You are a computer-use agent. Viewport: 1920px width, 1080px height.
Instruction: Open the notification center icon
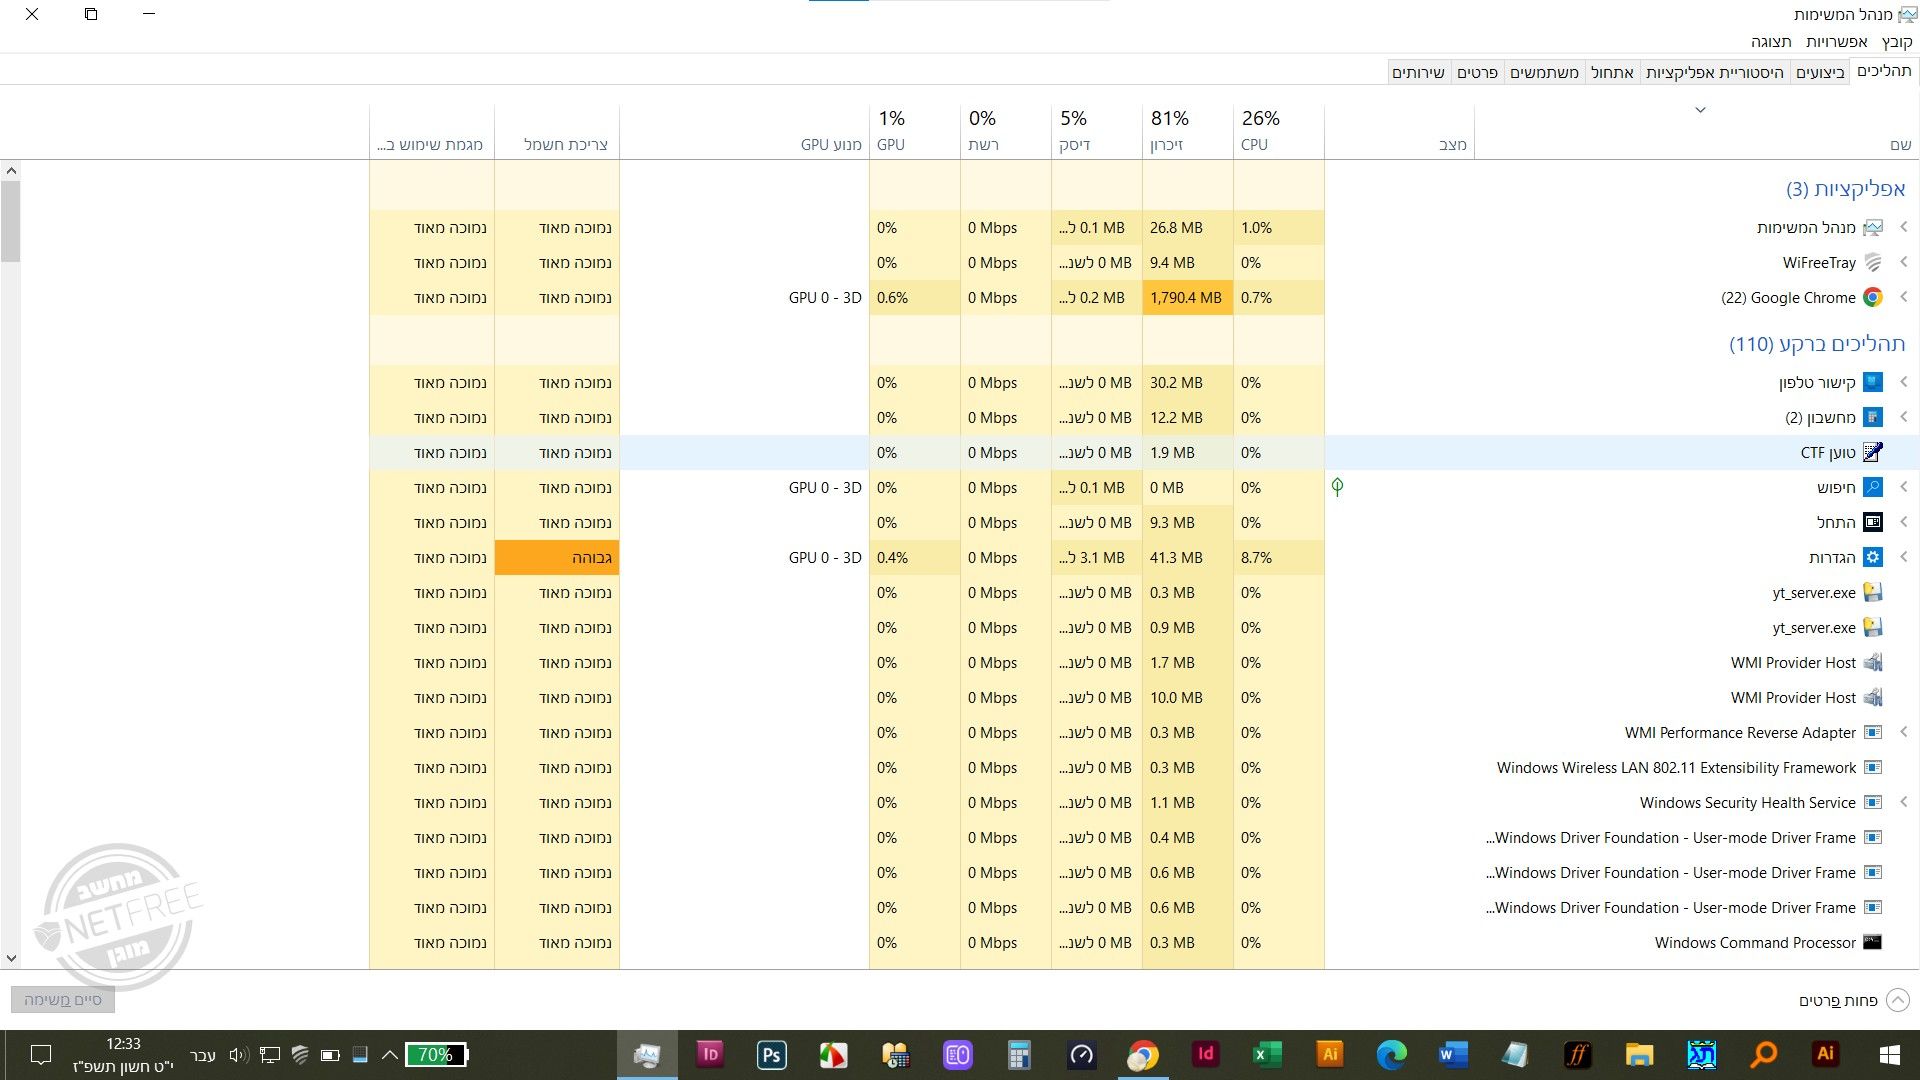41,1054
